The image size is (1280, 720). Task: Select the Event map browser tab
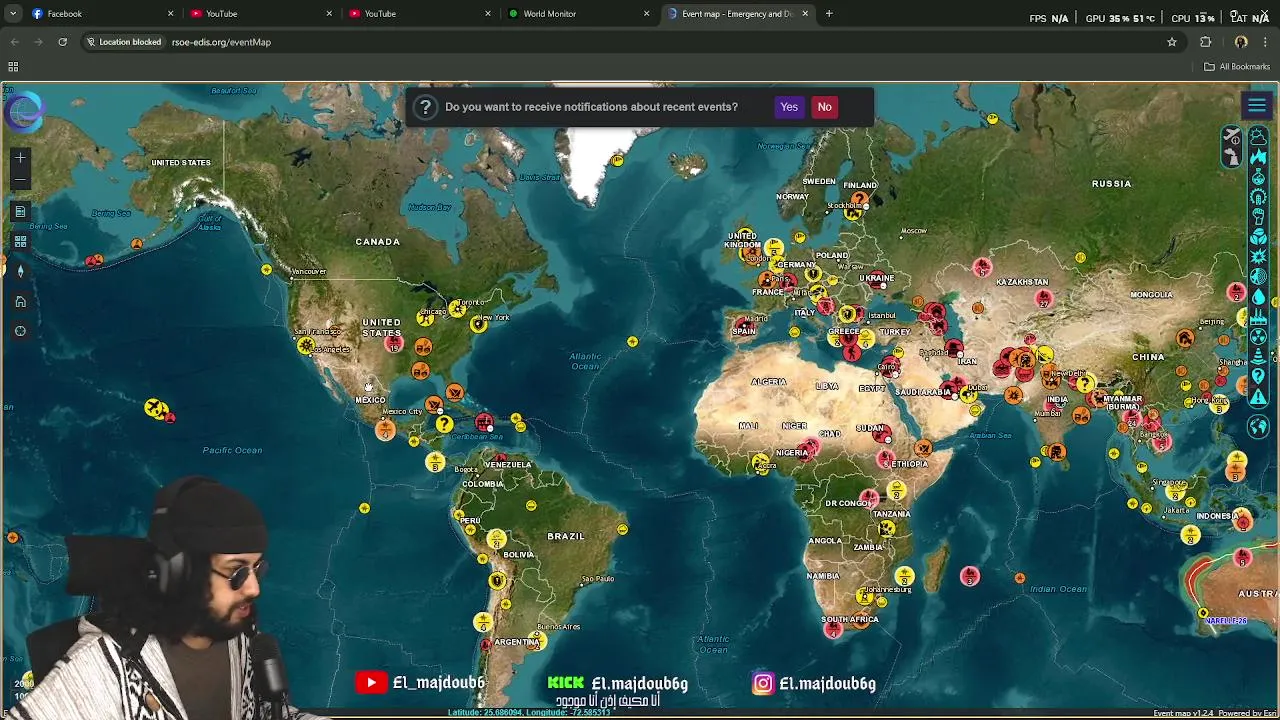click(x=737, y=14)
